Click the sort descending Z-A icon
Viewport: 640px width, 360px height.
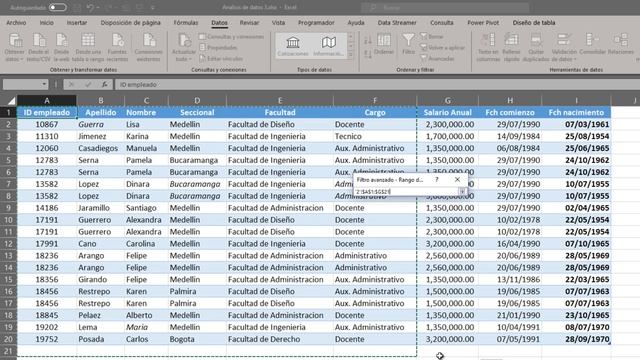[x=368, y=53]
